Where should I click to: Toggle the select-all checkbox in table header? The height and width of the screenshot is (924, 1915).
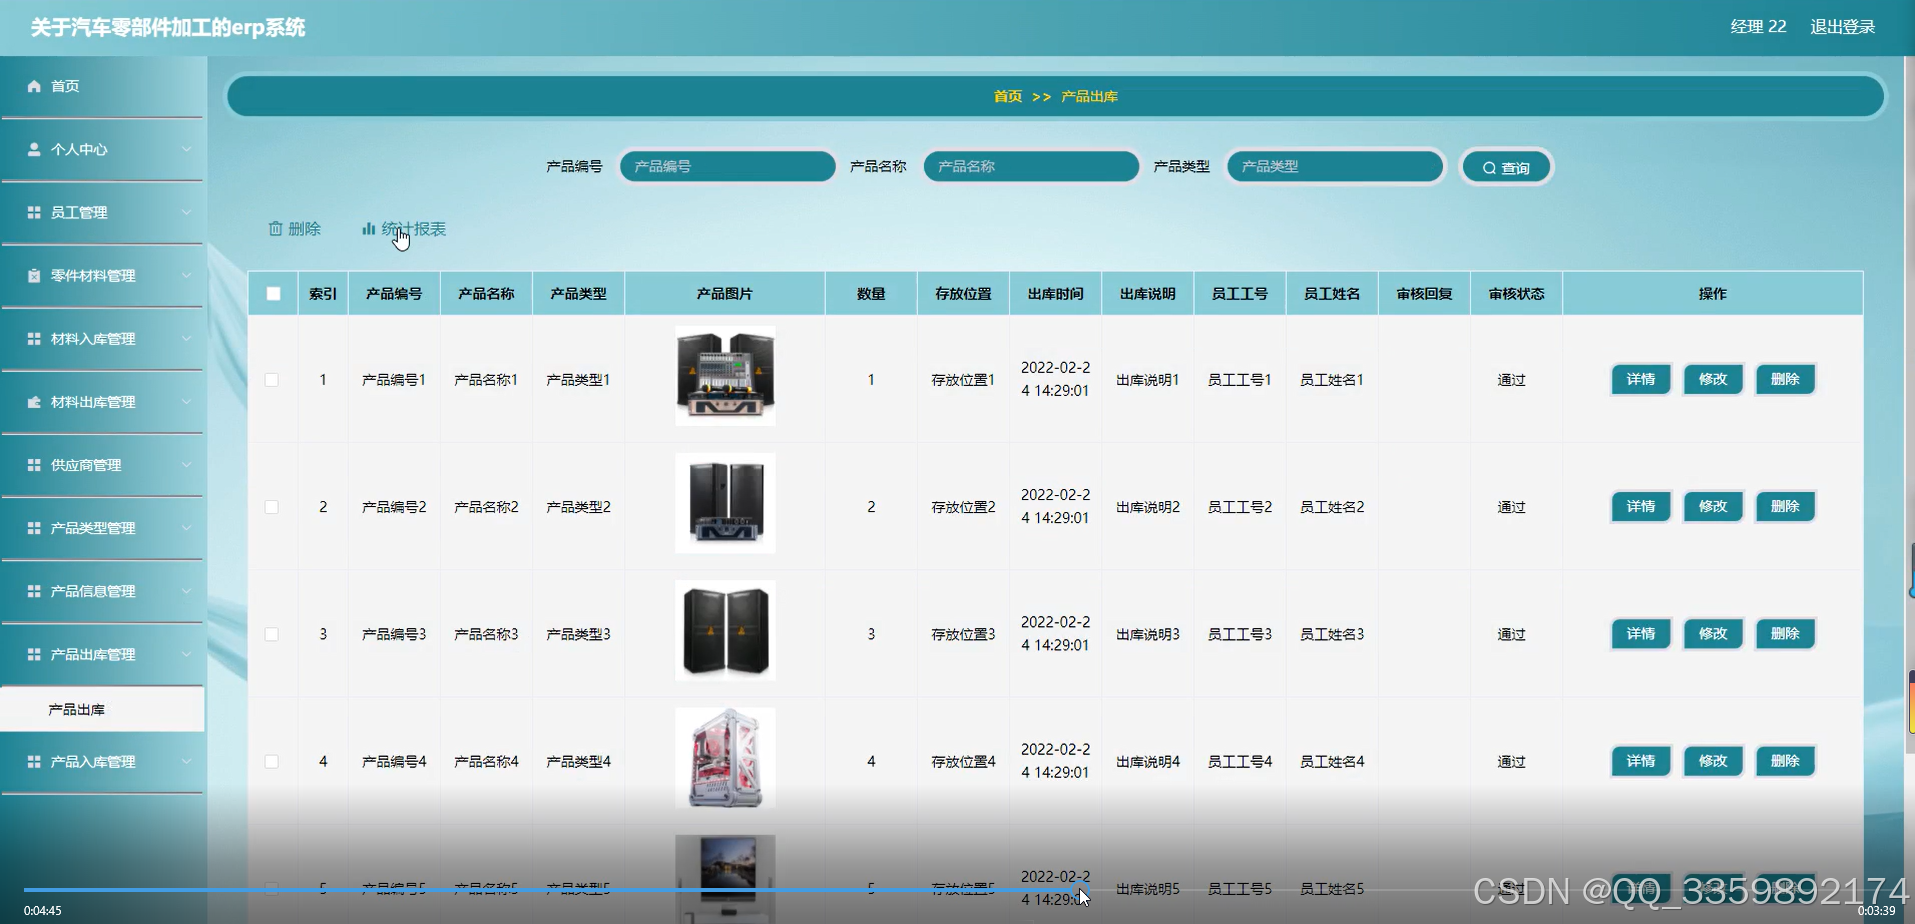(x=271, y=292)
